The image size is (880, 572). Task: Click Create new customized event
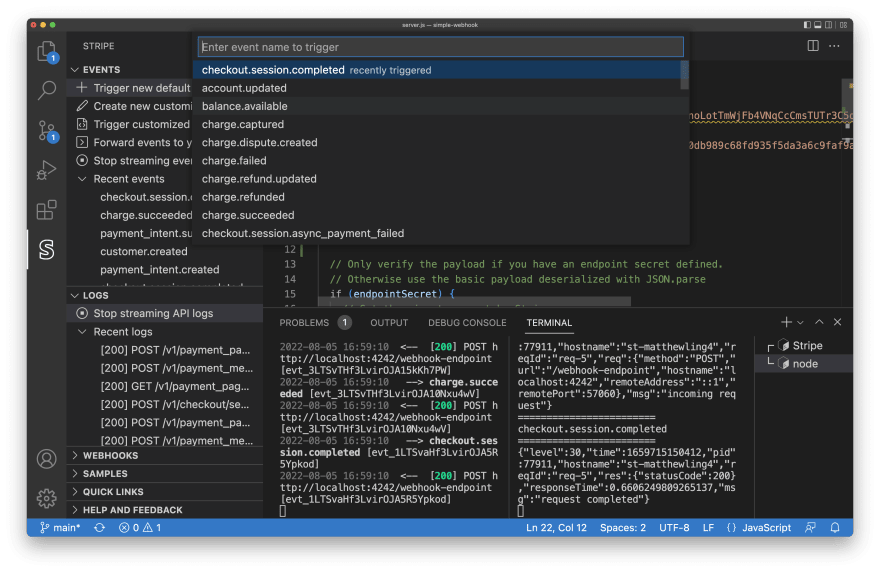pos(132,106)
